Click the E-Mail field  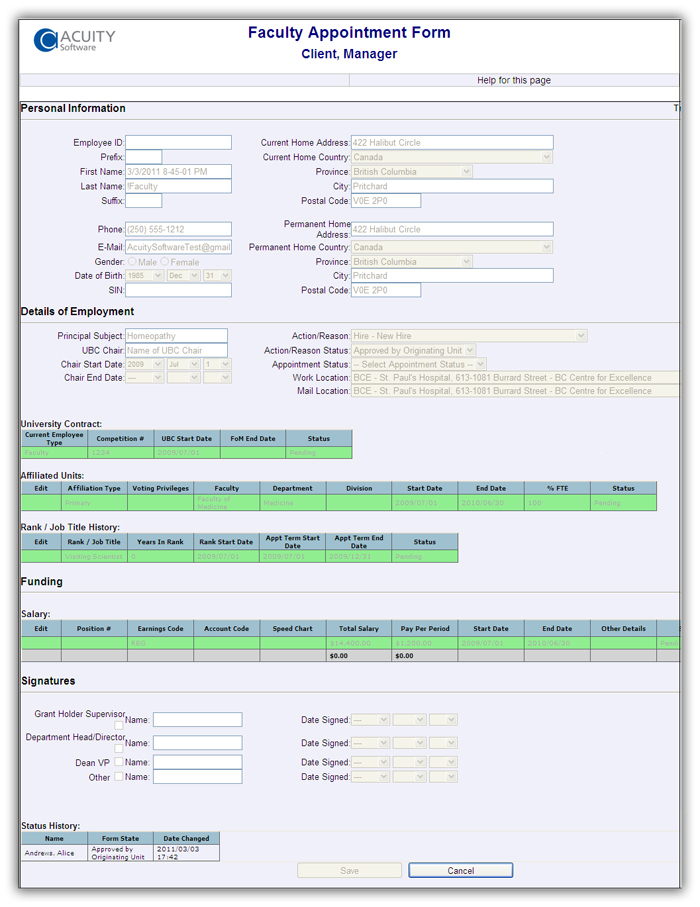click(178, 247)
